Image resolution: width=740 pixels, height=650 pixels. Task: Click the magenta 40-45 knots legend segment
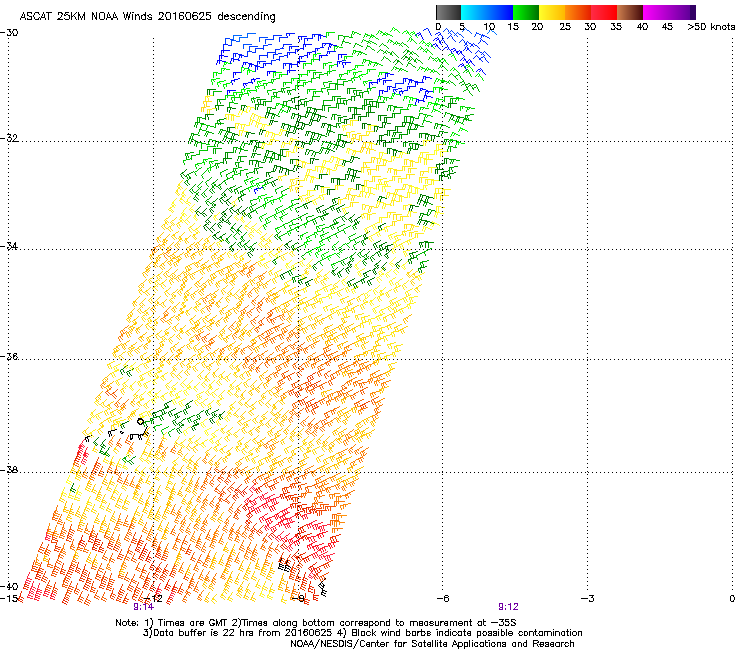(x=656, y=12)
